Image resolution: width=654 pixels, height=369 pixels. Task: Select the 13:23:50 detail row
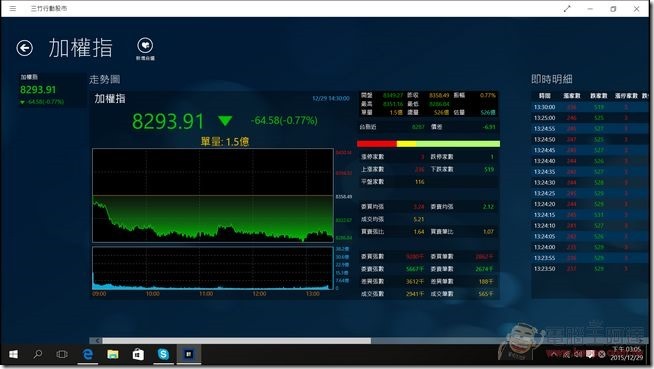tap(590, 269)
